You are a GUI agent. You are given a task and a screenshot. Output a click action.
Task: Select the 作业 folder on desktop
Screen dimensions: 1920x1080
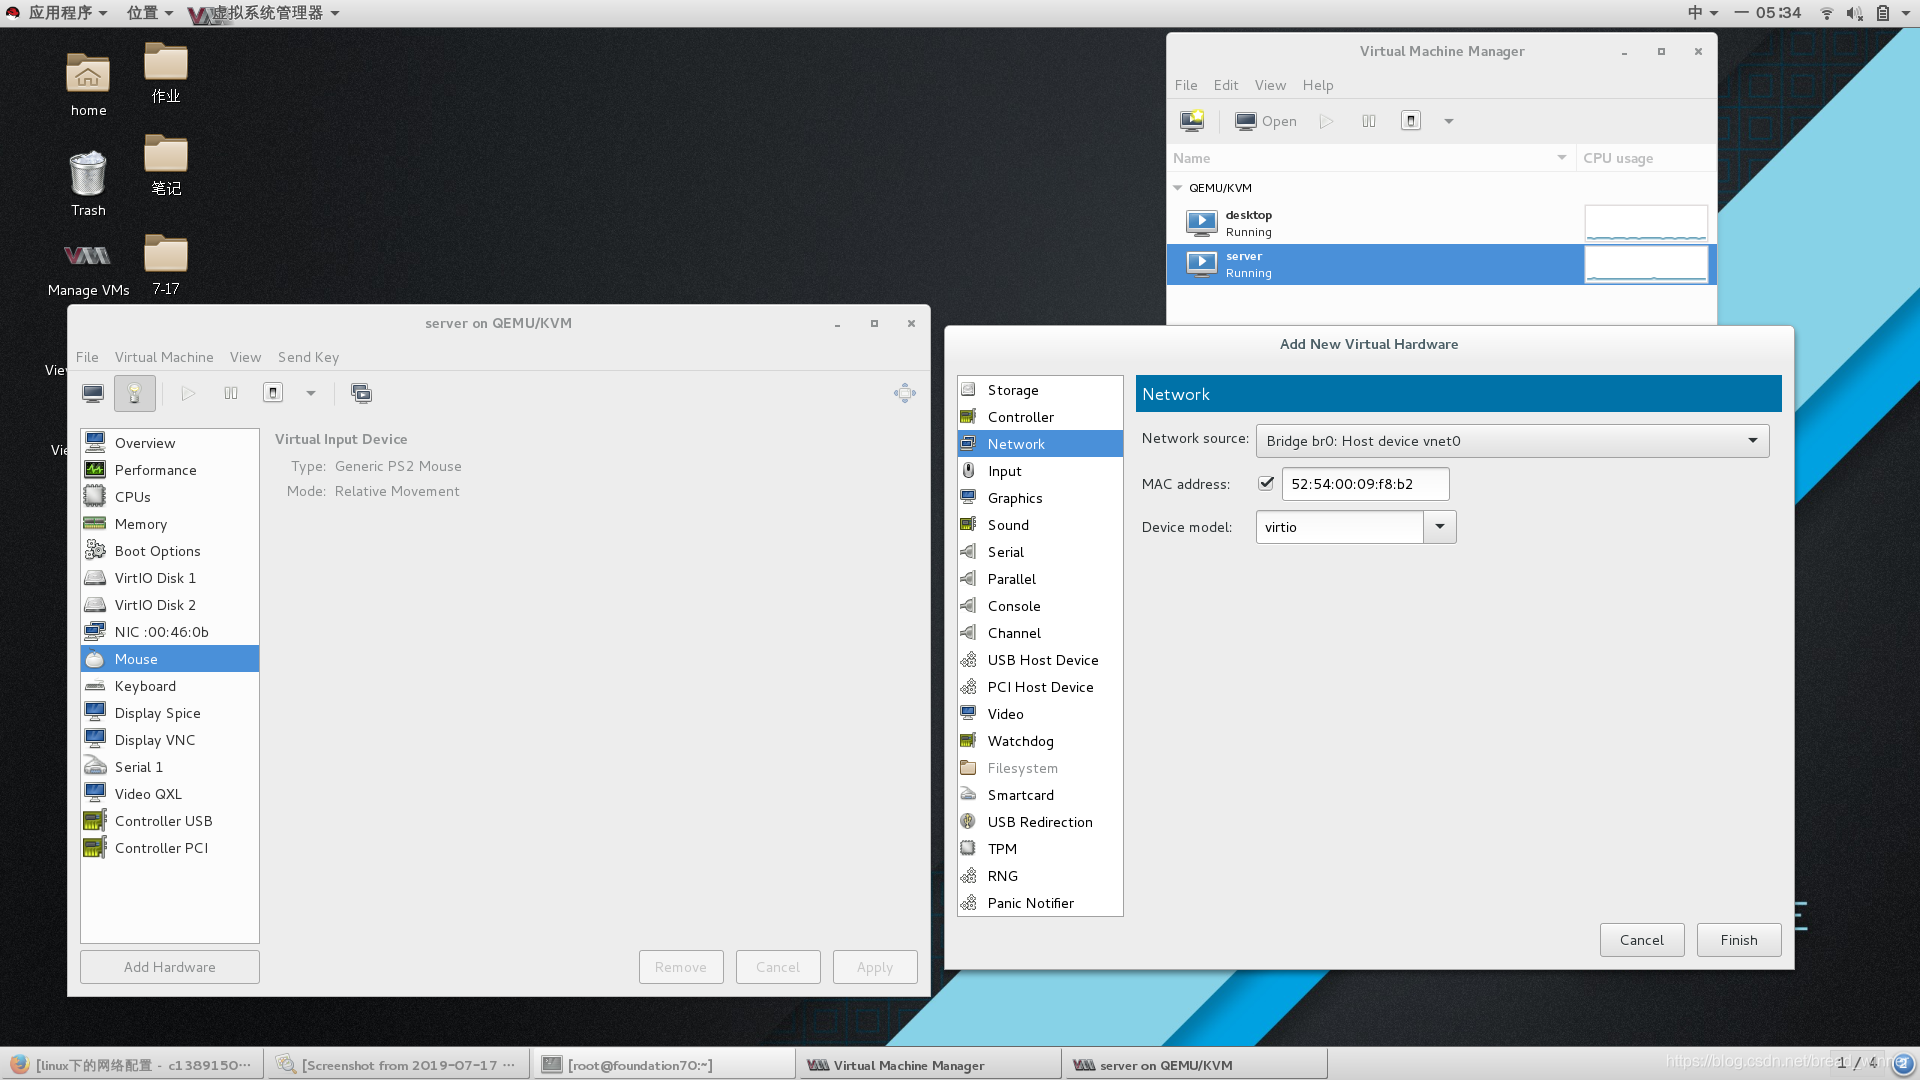coord(166,73)
